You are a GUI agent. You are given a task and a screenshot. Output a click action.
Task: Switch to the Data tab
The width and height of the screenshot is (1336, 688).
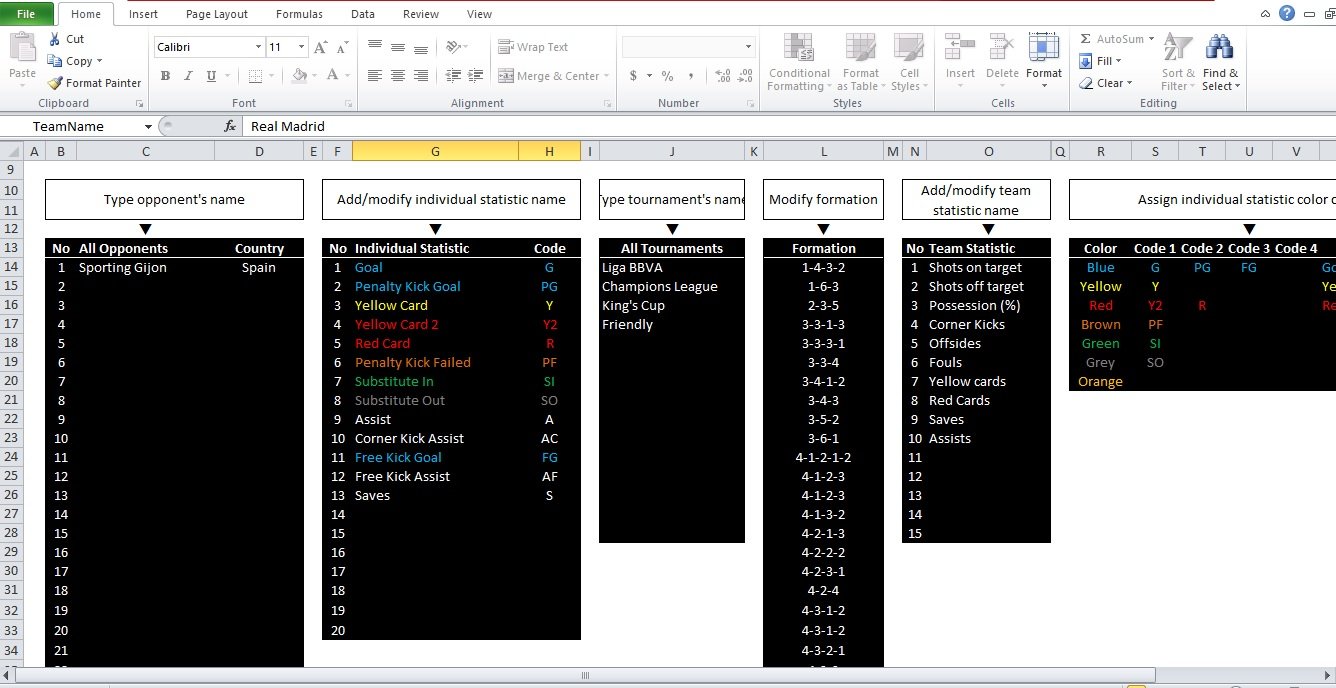click(363, 14)
